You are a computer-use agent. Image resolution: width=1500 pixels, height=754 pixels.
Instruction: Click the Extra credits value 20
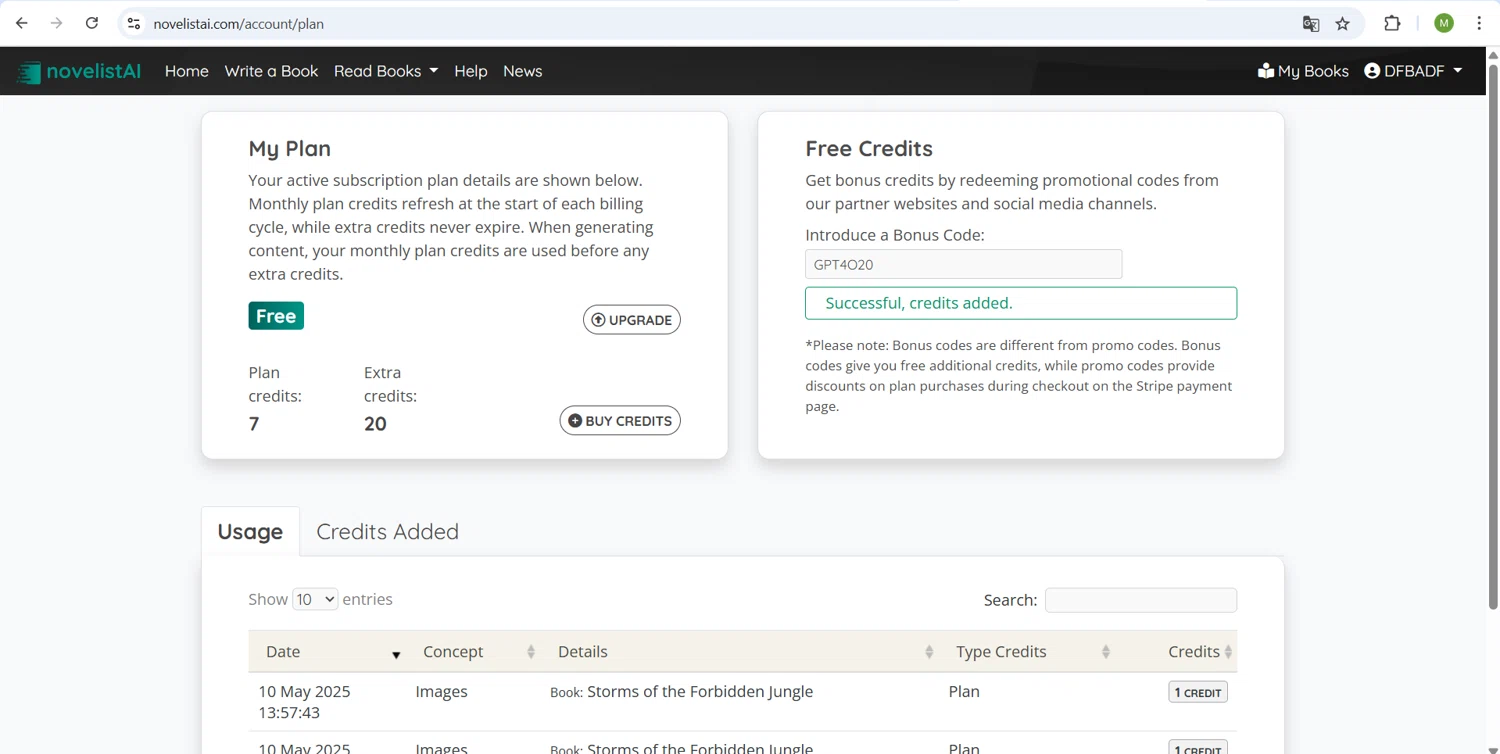click(x=375, y=424)
